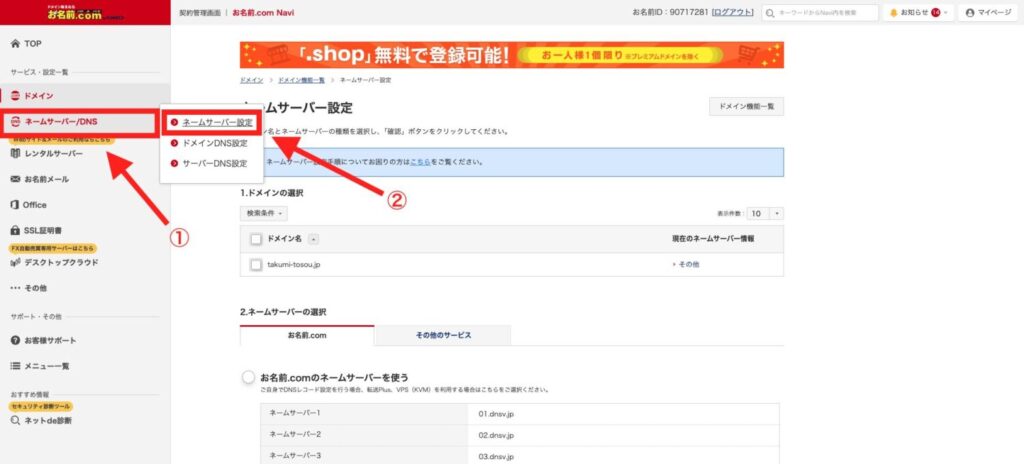The width and height of the screenshot is (1024, 464).
Task: Click the ネームサーバー2 row label
Action: (x=295, y=435)
